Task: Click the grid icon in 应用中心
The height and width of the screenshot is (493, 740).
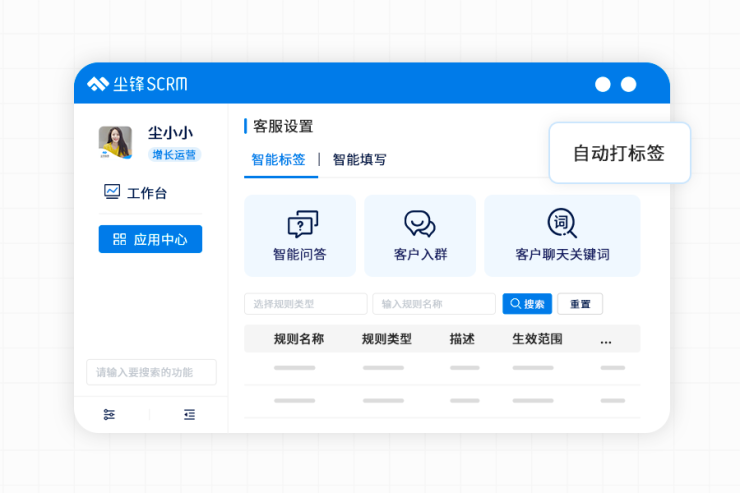Action: point(119,239)
